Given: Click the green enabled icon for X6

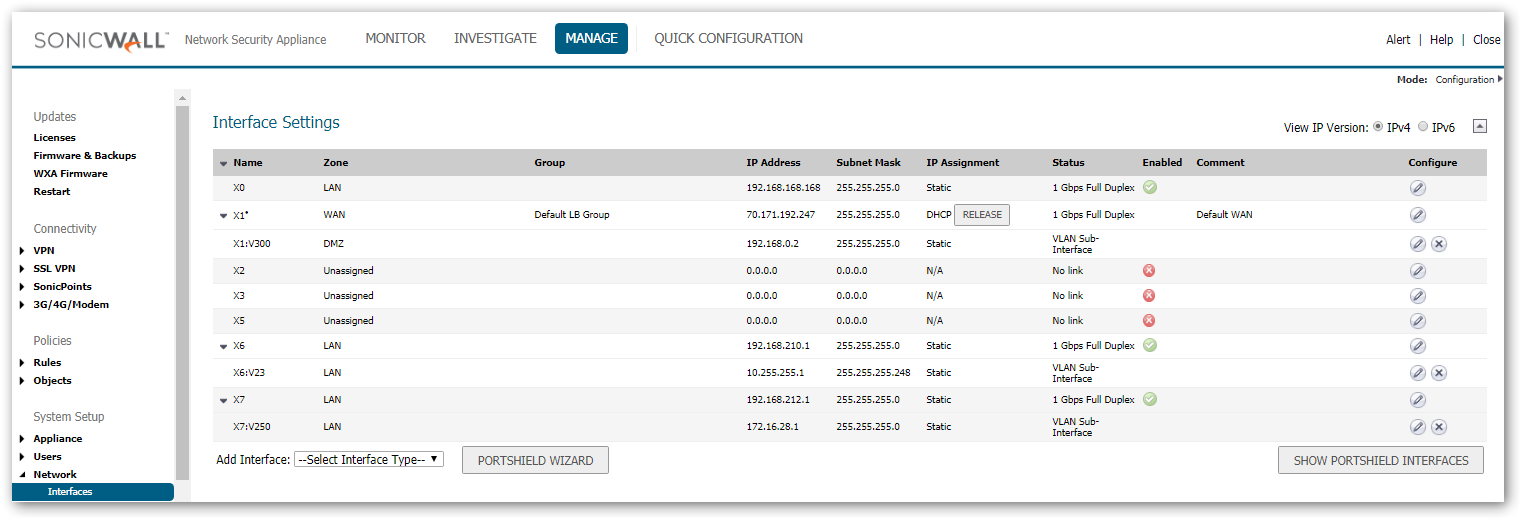Looking at the screenshot, I should point(1150,345).
